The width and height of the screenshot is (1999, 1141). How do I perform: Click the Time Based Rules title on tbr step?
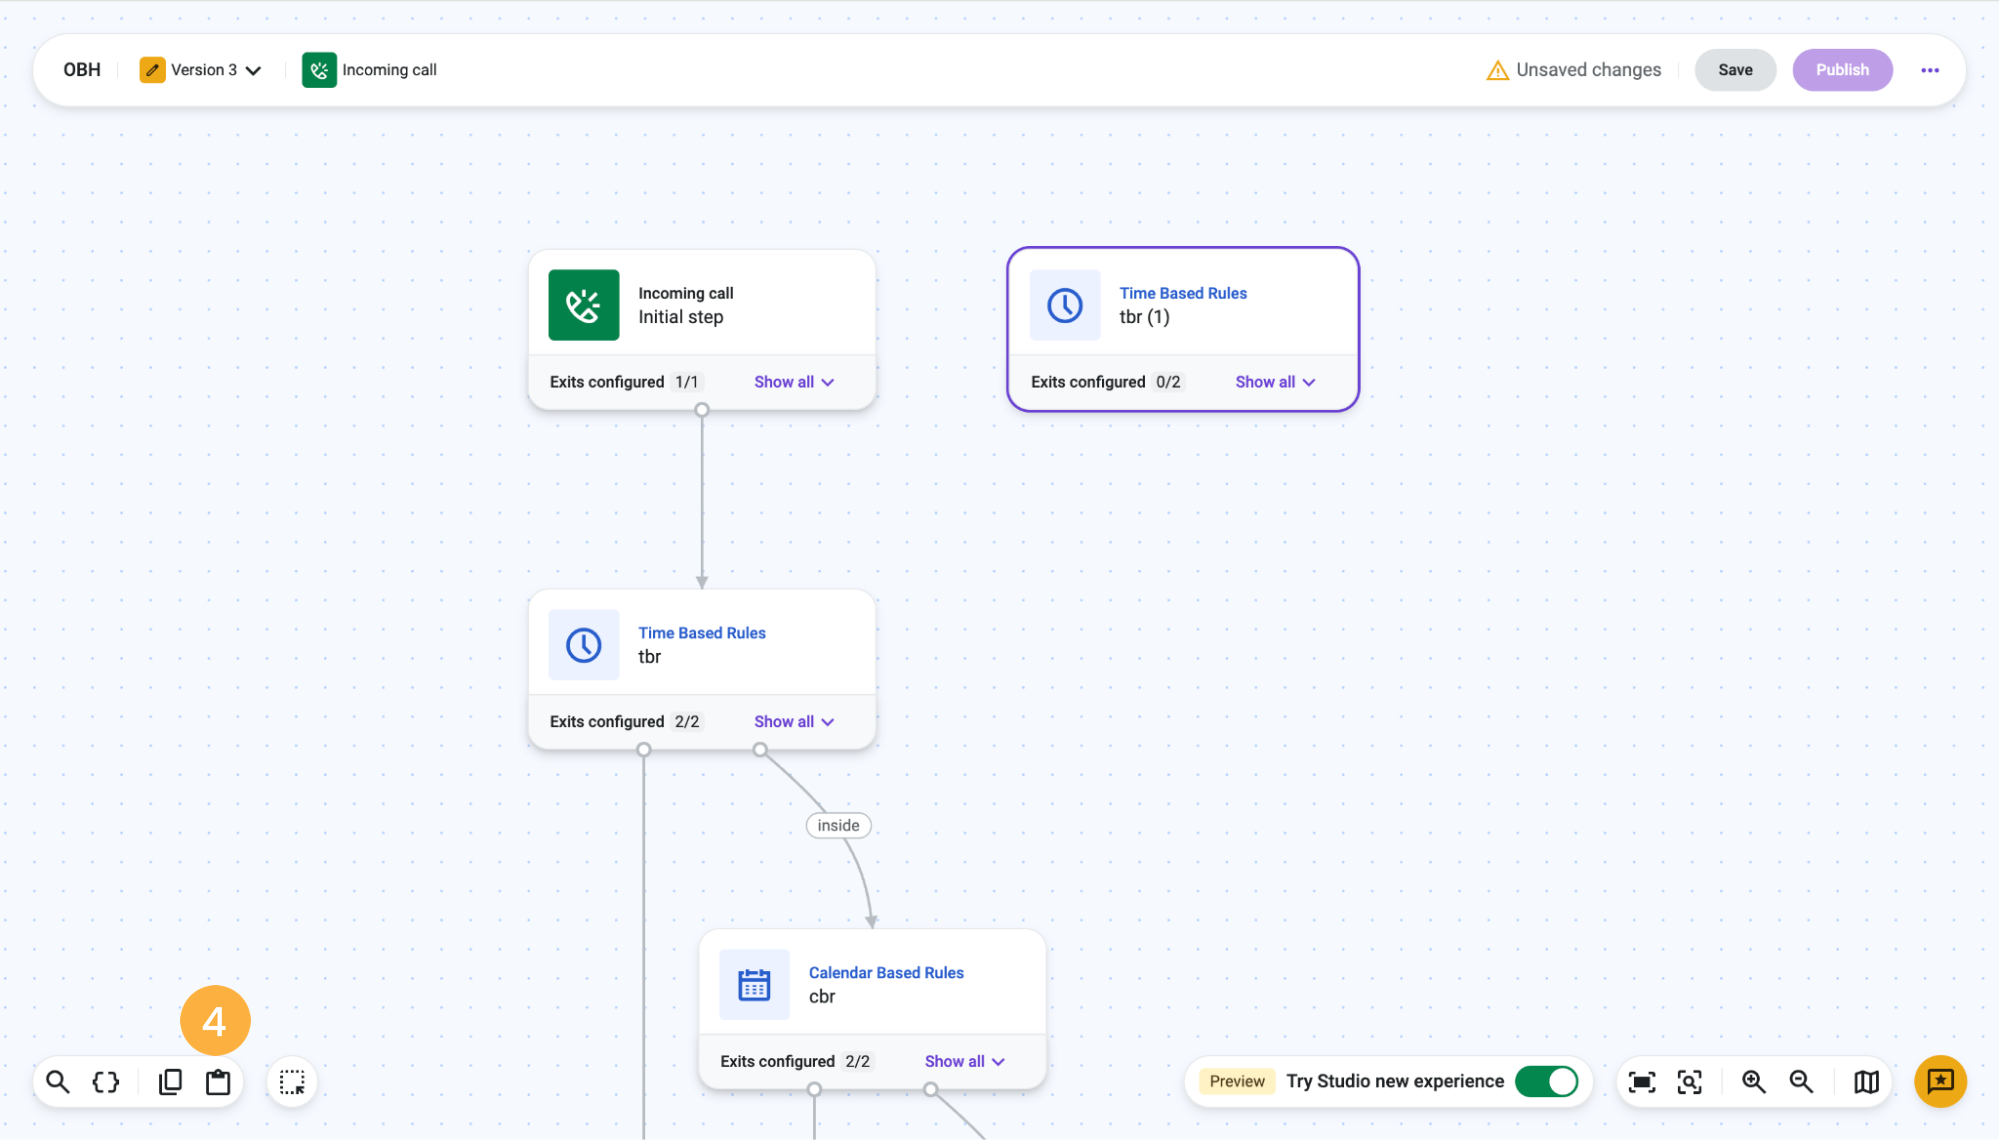tap(702, 633)
